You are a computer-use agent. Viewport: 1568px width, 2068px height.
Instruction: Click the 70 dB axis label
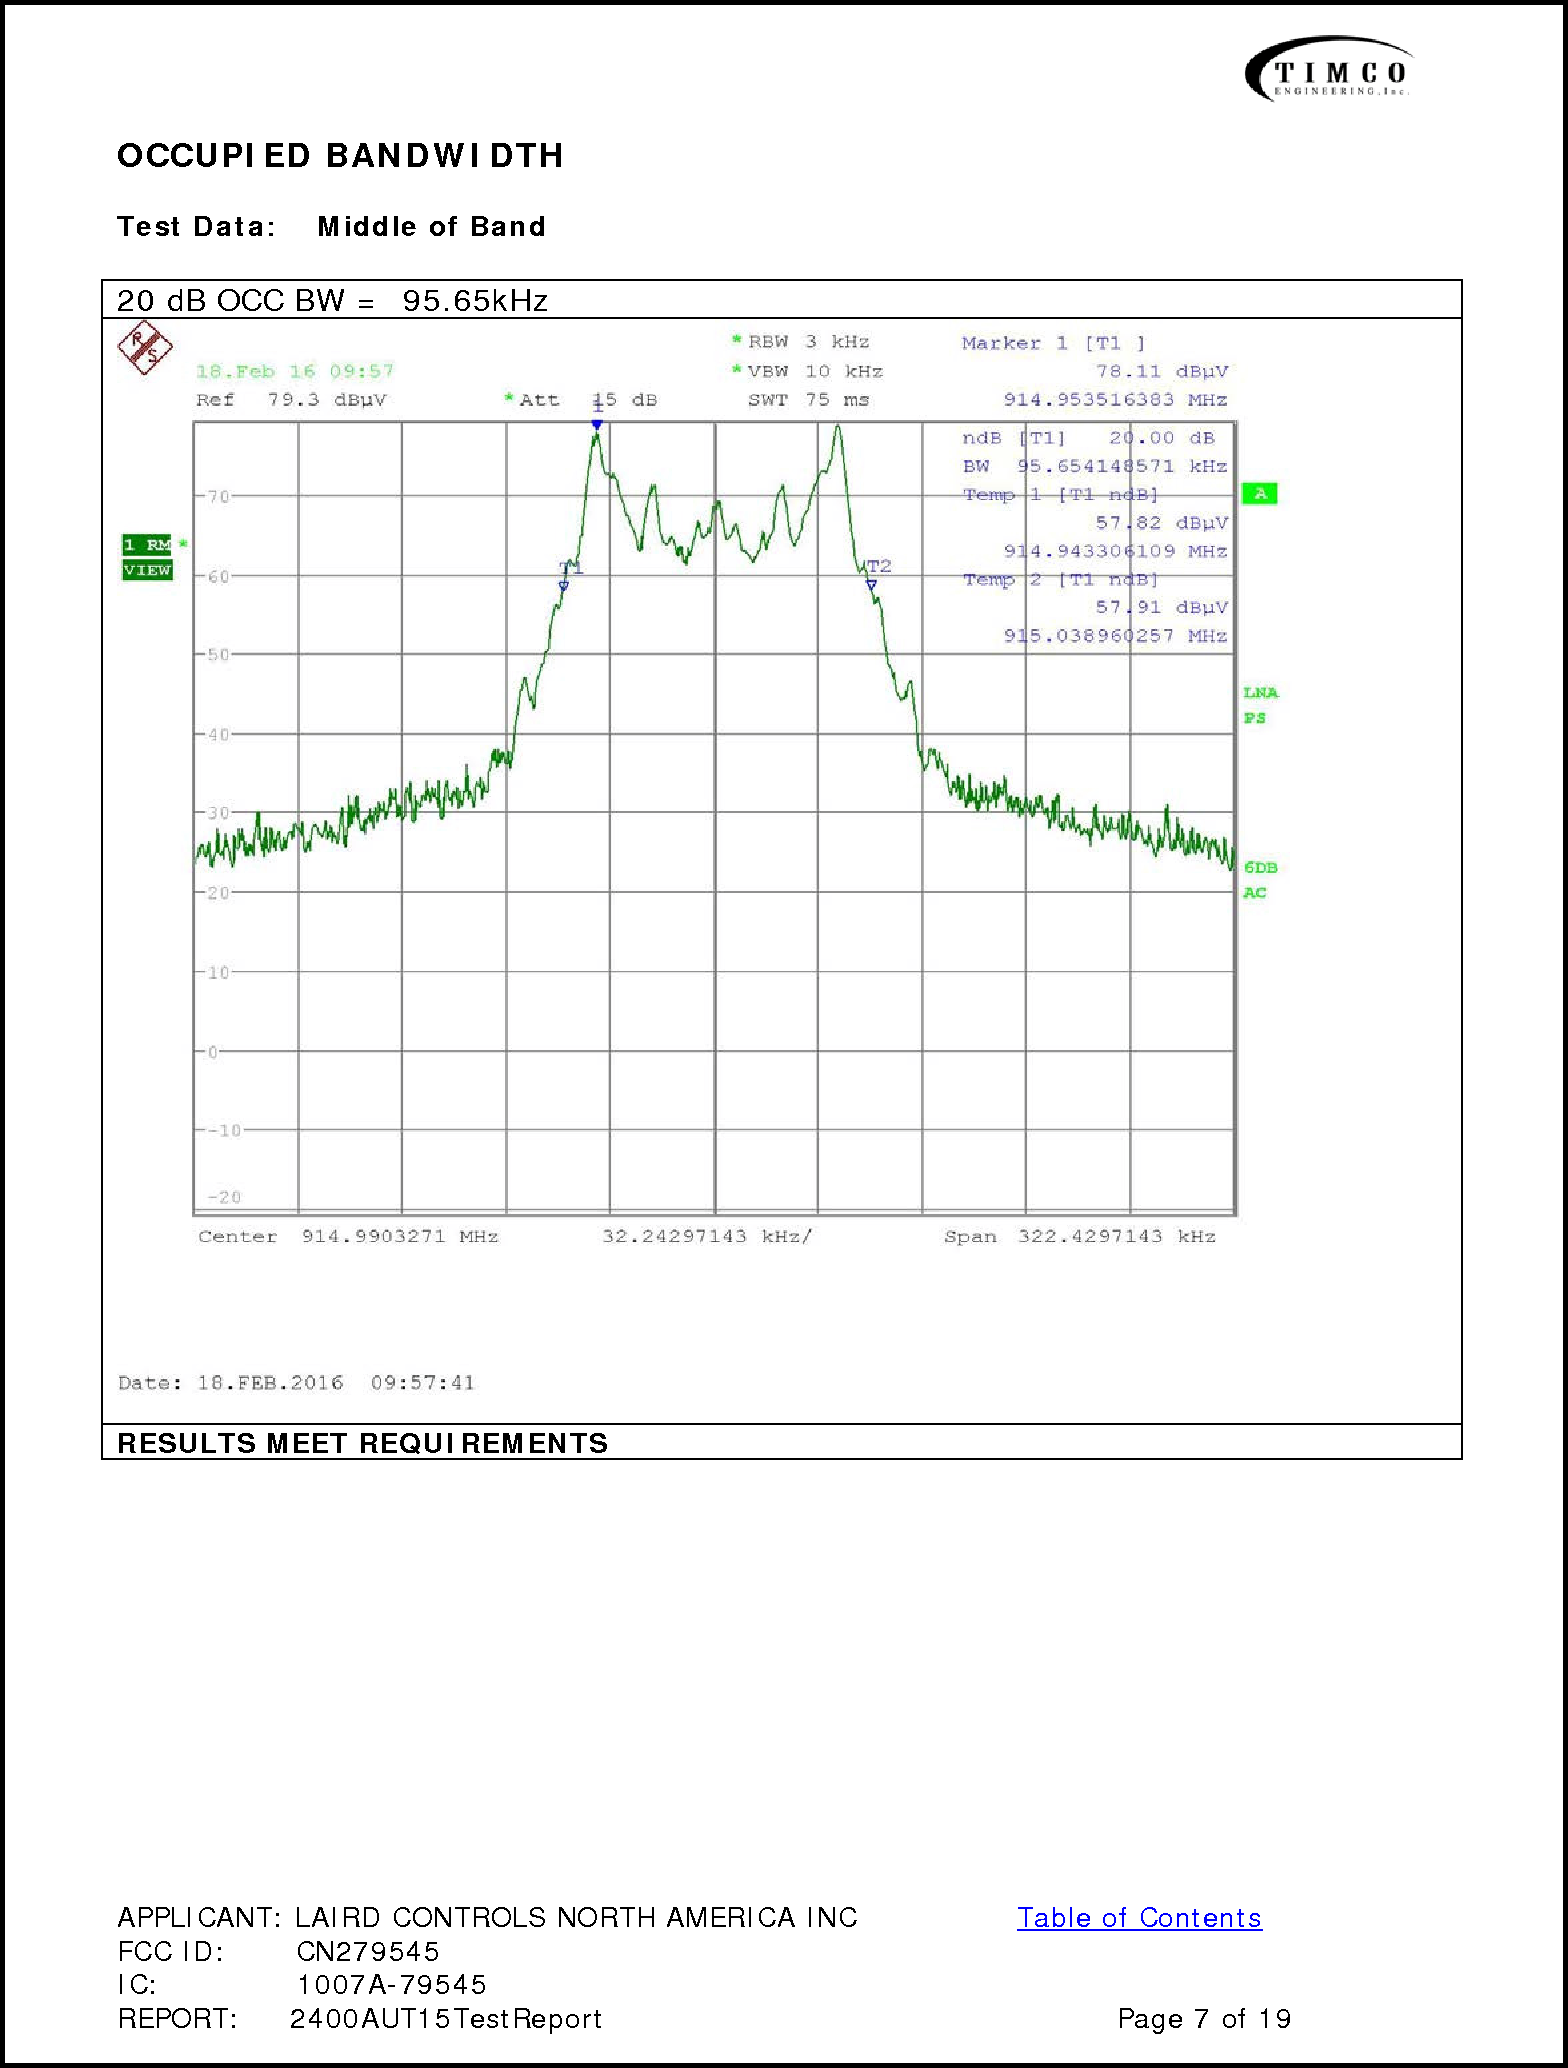point(218,496)
